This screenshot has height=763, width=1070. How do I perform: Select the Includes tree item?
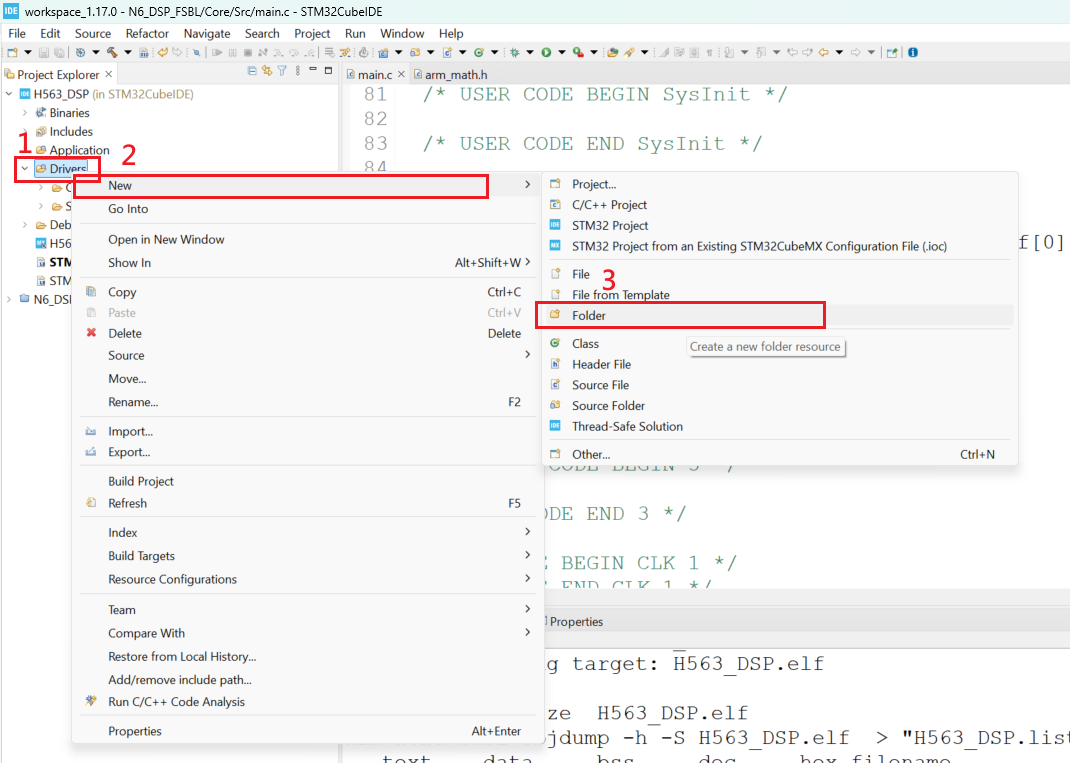pos(63,131)
